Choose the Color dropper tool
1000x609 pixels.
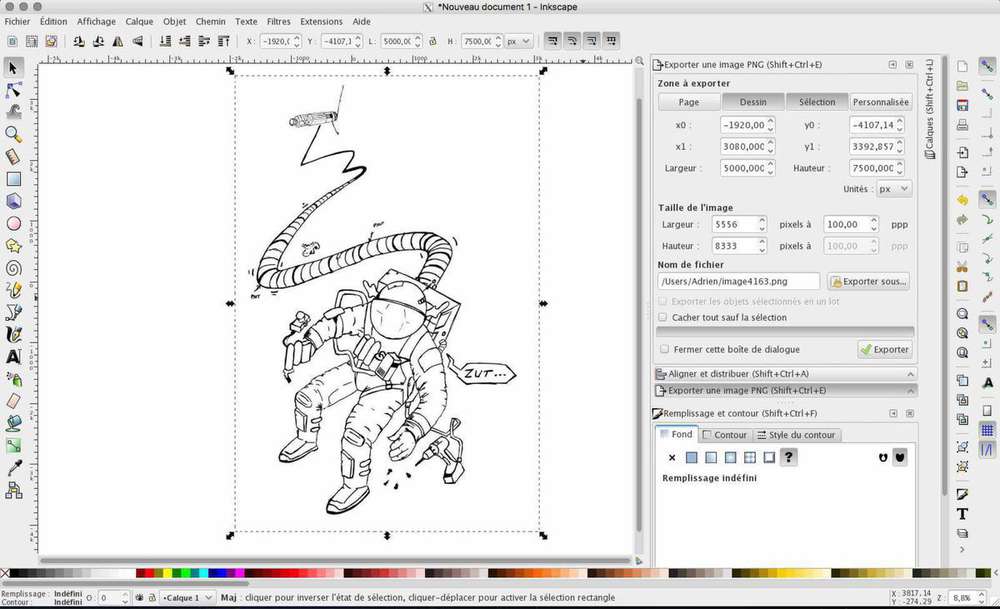click(x=13, y=468)
